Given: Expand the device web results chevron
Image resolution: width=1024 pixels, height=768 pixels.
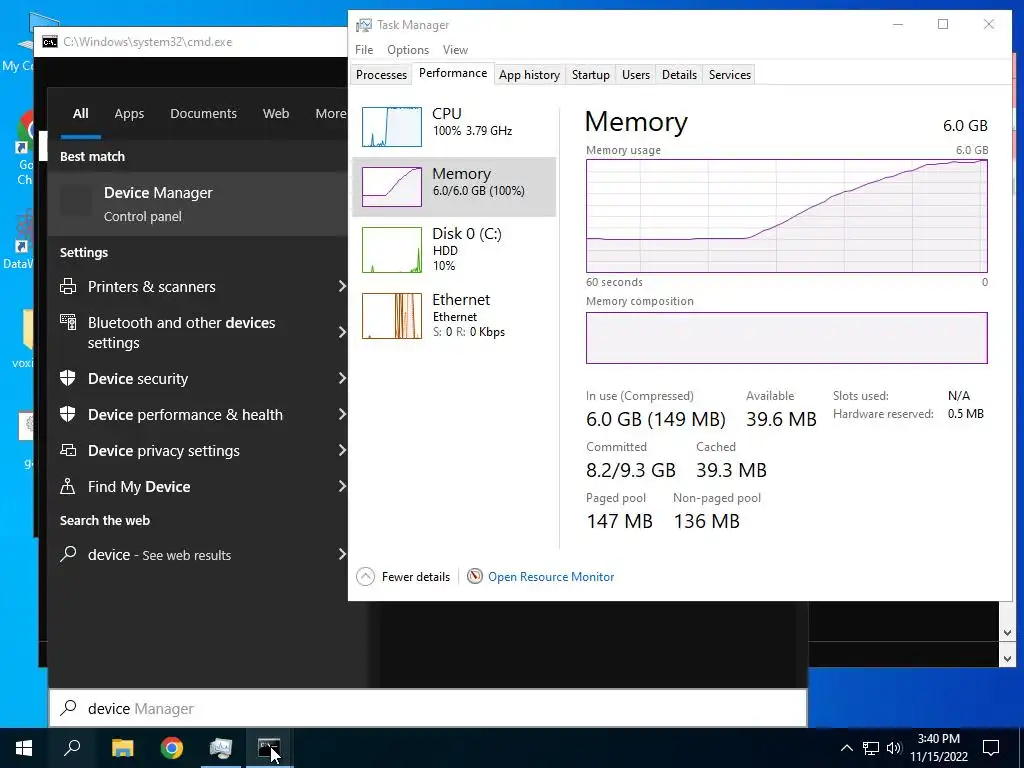Looking at the screenshot, I should 342,554.
